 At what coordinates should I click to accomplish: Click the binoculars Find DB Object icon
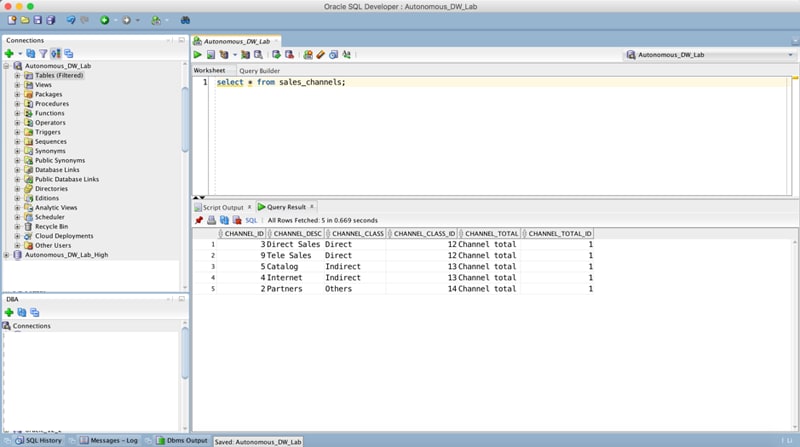click(x=185, y=20)
